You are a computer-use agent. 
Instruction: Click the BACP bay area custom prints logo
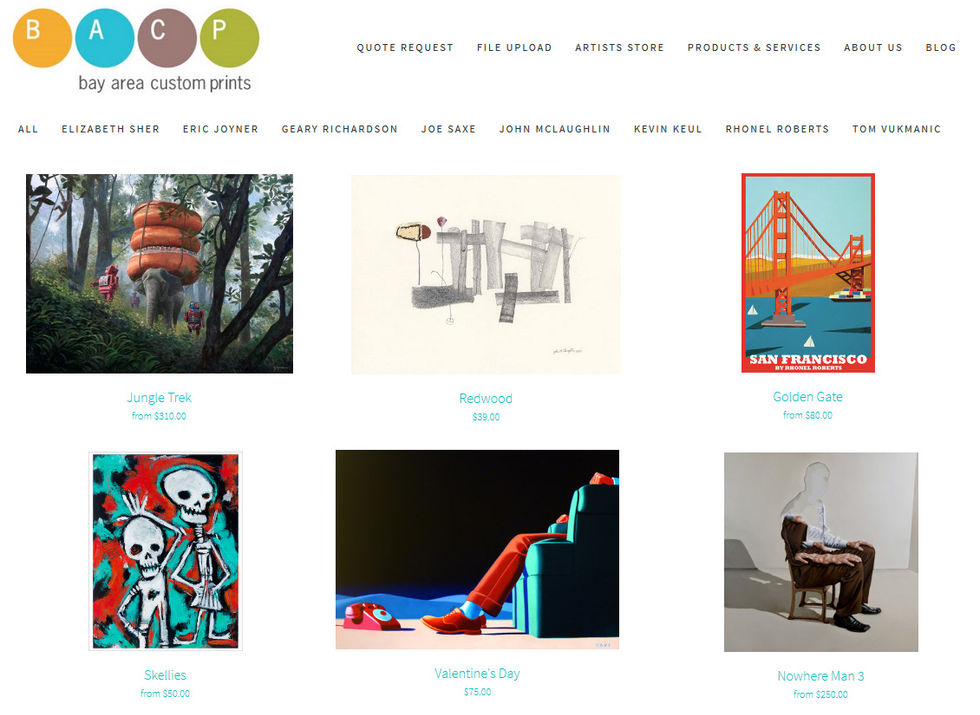tap(136, 51)
